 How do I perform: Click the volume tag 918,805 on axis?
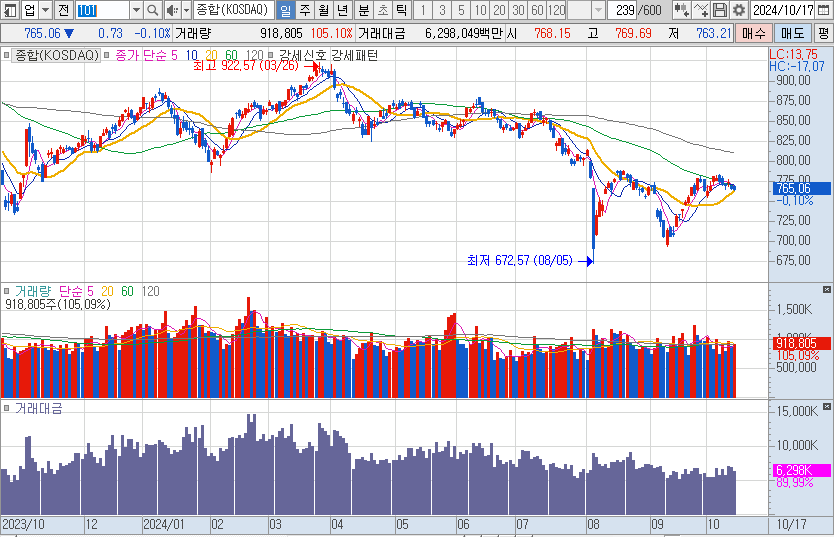(802, 343)
